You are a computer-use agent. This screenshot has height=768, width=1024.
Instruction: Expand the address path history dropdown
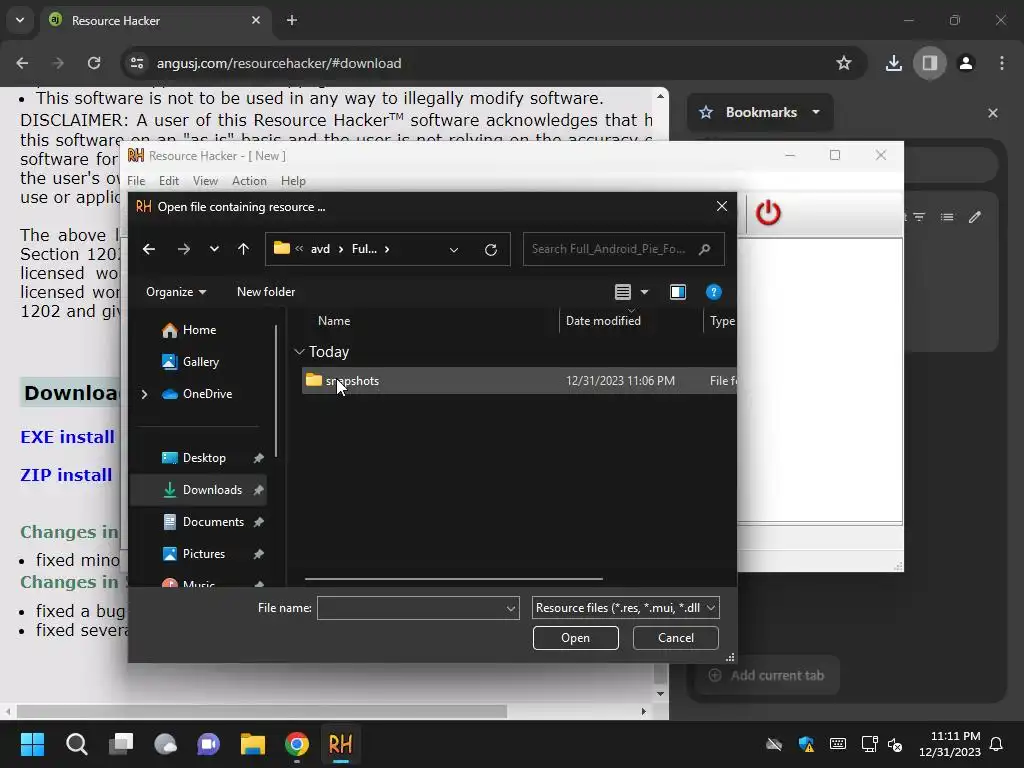453,249
